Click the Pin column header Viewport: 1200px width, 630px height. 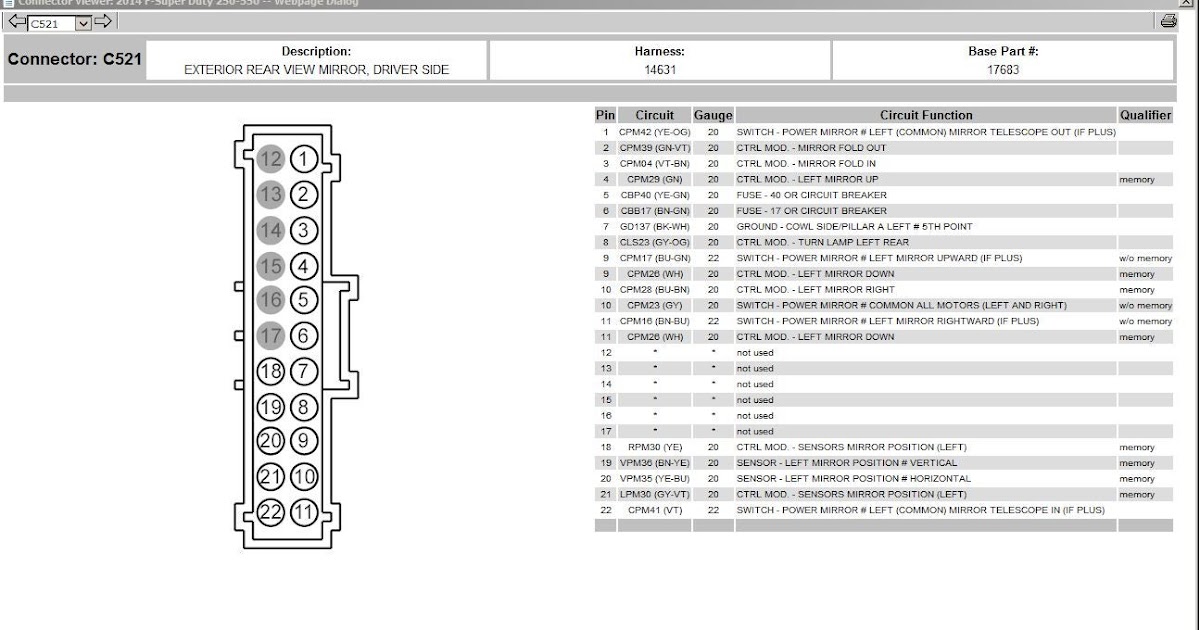click(x=605, y=116)
